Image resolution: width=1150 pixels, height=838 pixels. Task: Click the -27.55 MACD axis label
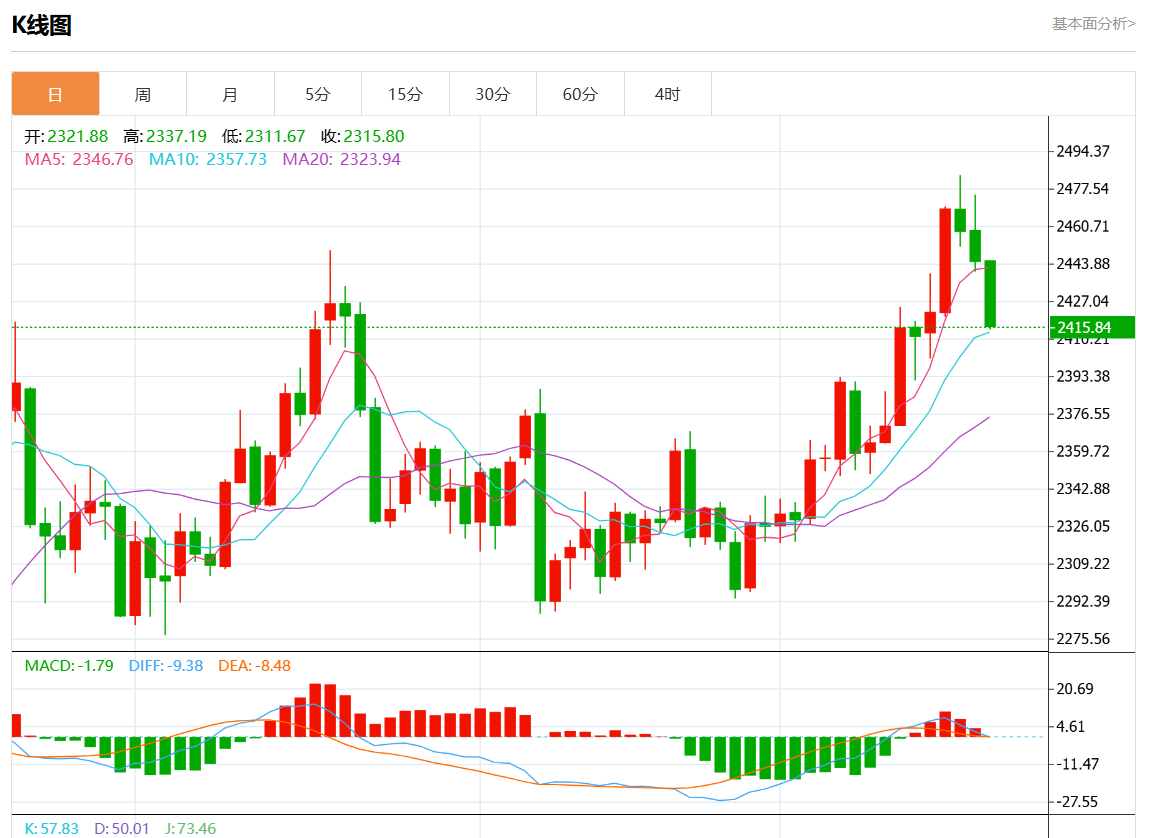pyautogui.click(x=1077, y=801)
